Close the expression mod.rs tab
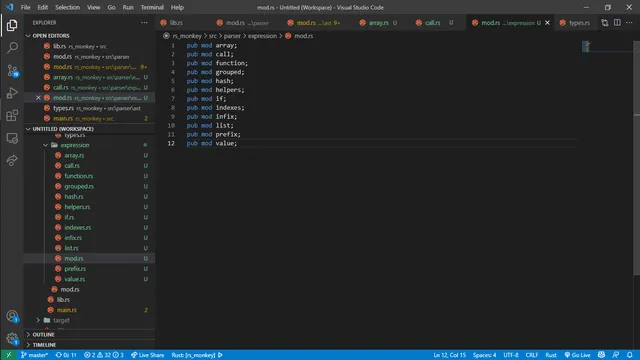640x360 pixels. (547, 23)
